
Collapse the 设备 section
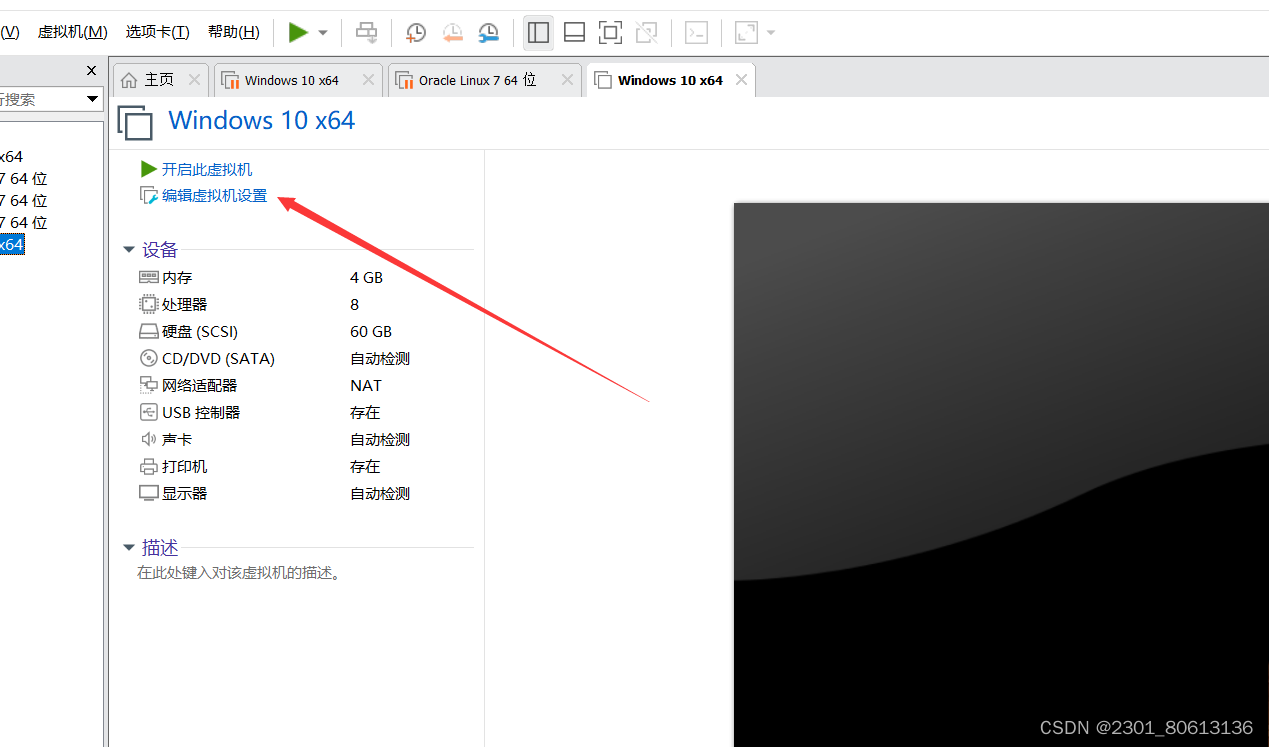pyautogui.click(x=129, y=250)
